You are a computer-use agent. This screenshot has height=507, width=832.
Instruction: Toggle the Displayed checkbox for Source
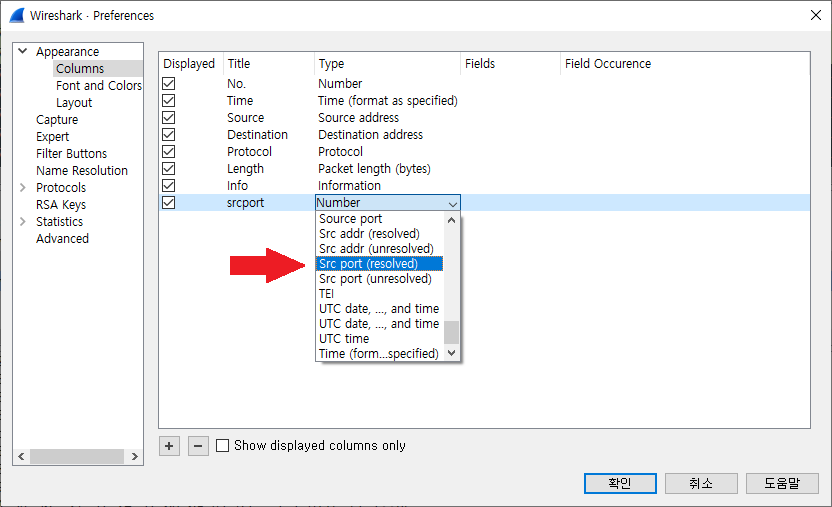(169, 117)
